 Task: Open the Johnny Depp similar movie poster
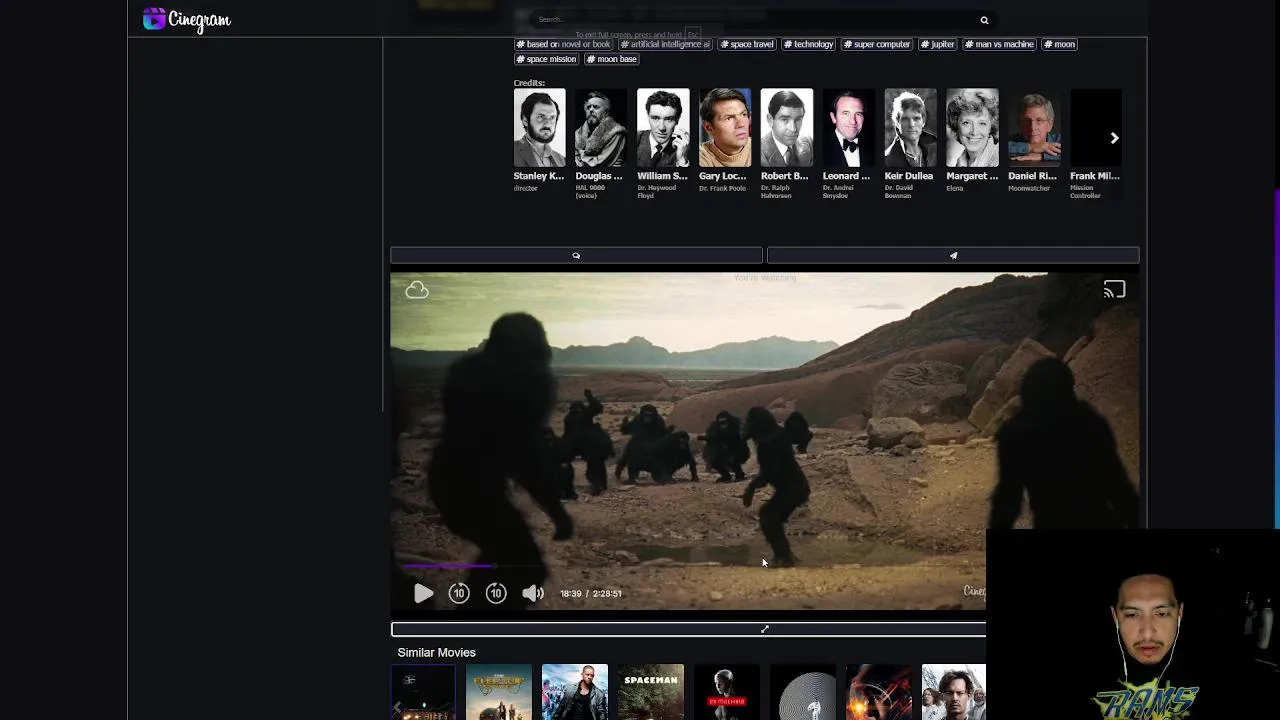(x=953, y=692)
